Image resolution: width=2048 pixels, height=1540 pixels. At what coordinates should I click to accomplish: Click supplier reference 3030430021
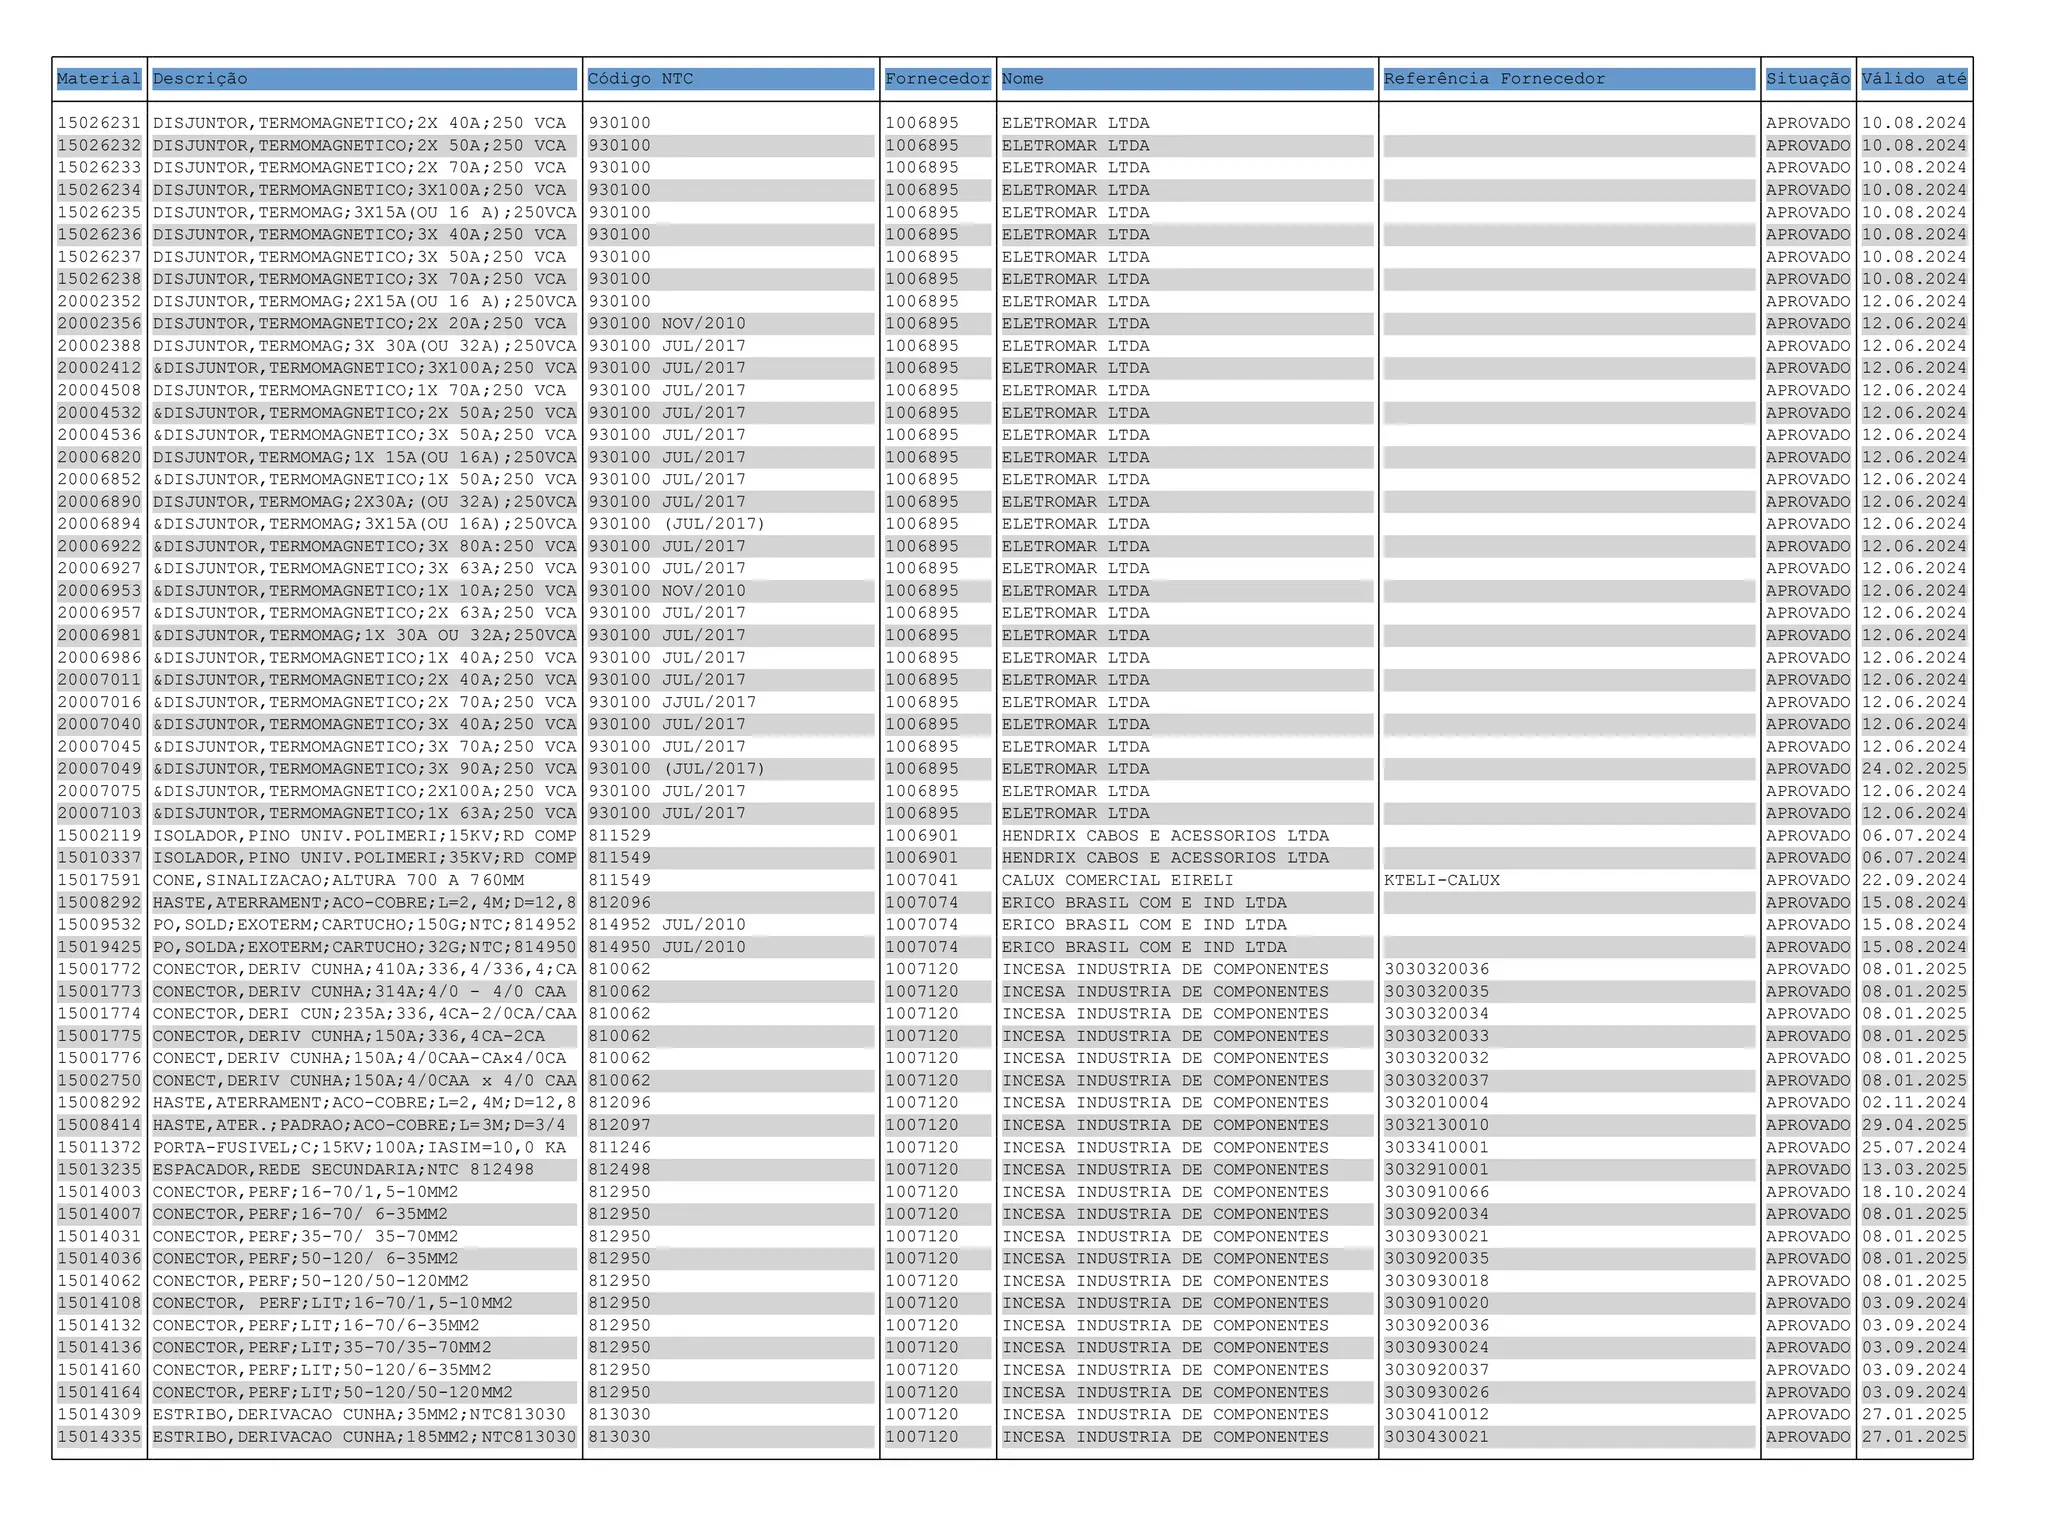click(x=1436, y=1437)
